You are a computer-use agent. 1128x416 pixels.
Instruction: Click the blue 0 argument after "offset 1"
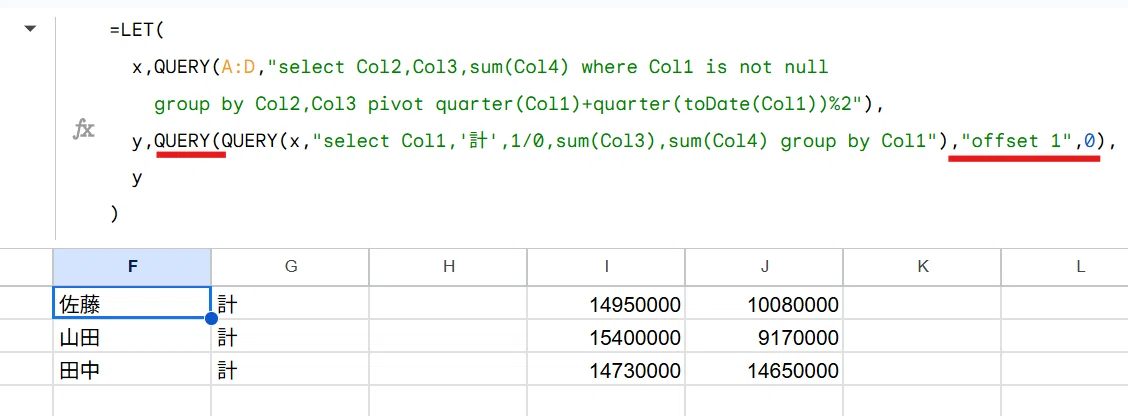1089,141
